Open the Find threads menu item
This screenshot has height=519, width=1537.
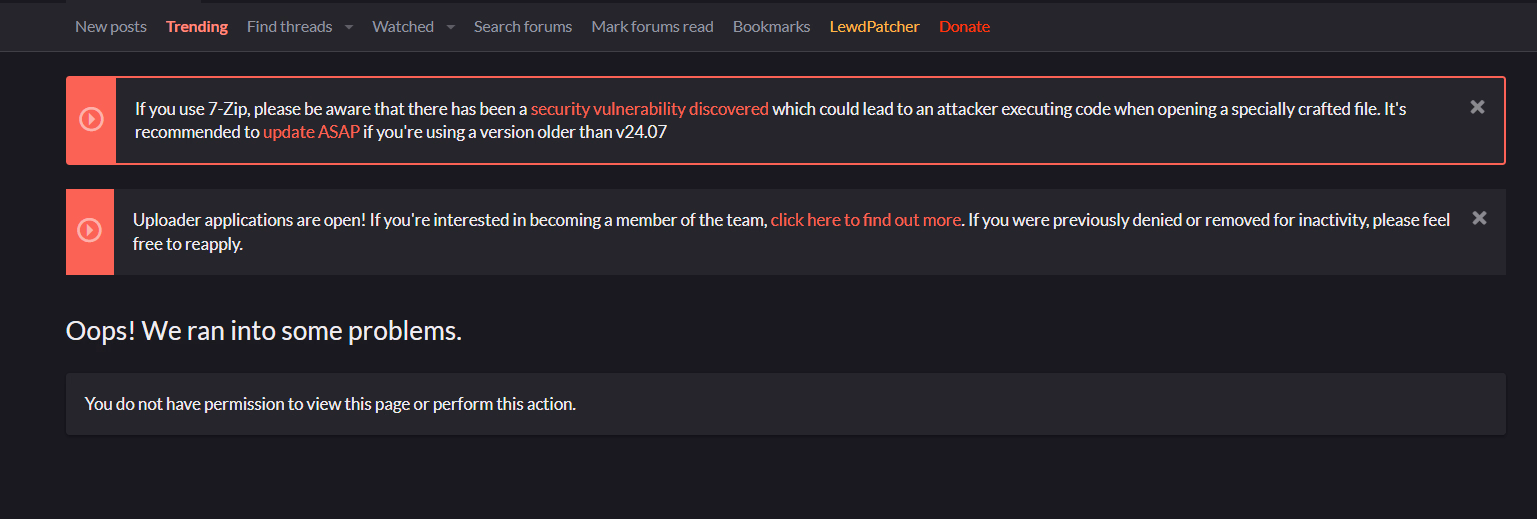pos(289,27)
